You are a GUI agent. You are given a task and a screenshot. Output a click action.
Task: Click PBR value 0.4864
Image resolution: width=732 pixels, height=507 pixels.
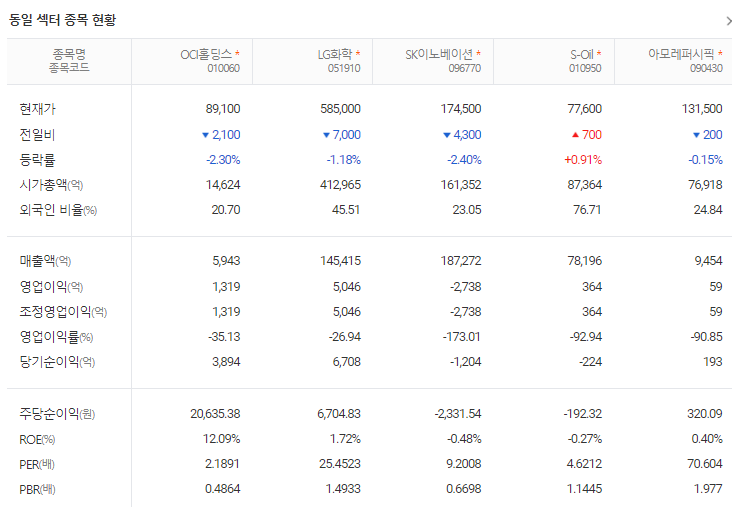223,489
